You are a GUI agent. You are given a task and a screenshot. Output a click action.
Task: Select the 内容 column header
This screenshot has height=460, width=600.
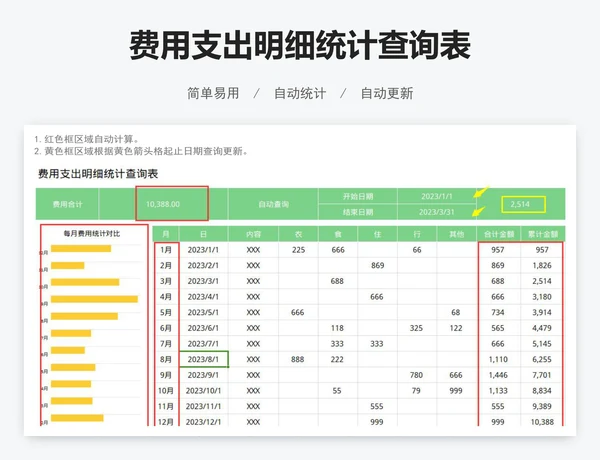(x=253, y=234)
